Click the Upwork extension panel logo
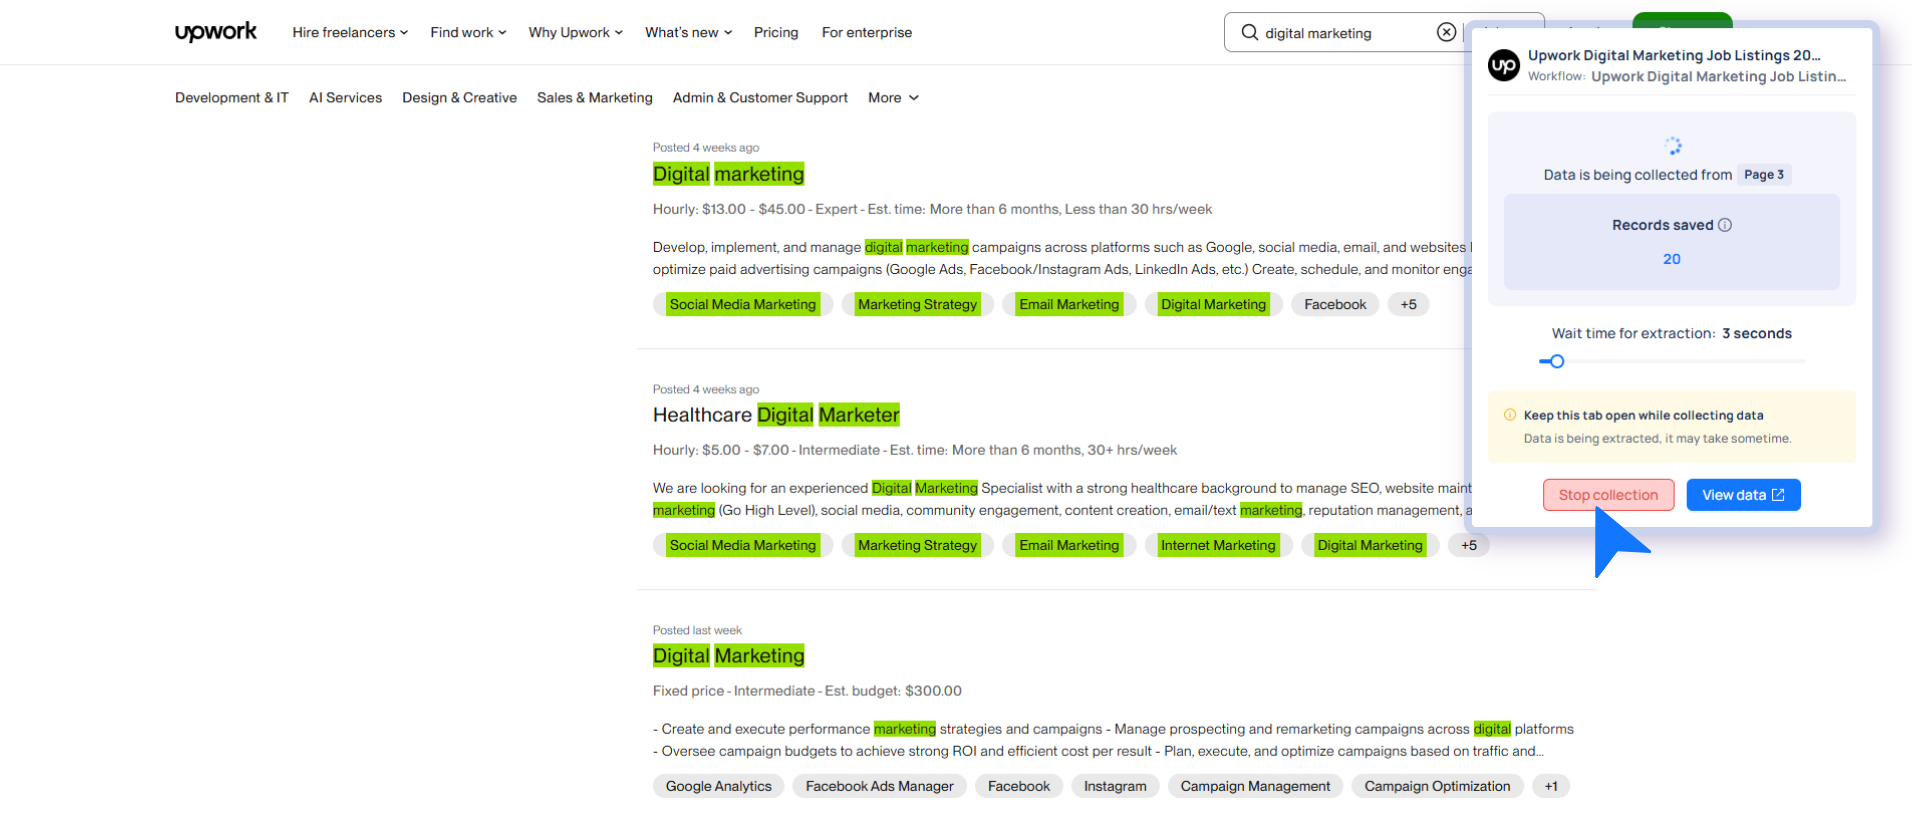Screen dimensions: 1915x828 coord(1504,66)
